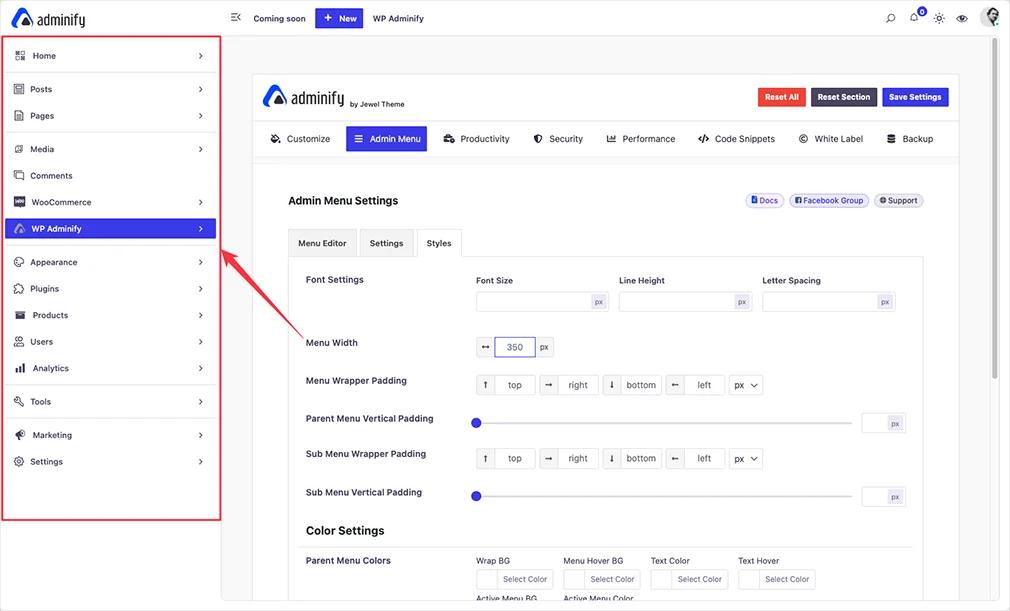This screenshot has width=1010, height=611.
Task: Click Reset All button
Action: [781, 97]
